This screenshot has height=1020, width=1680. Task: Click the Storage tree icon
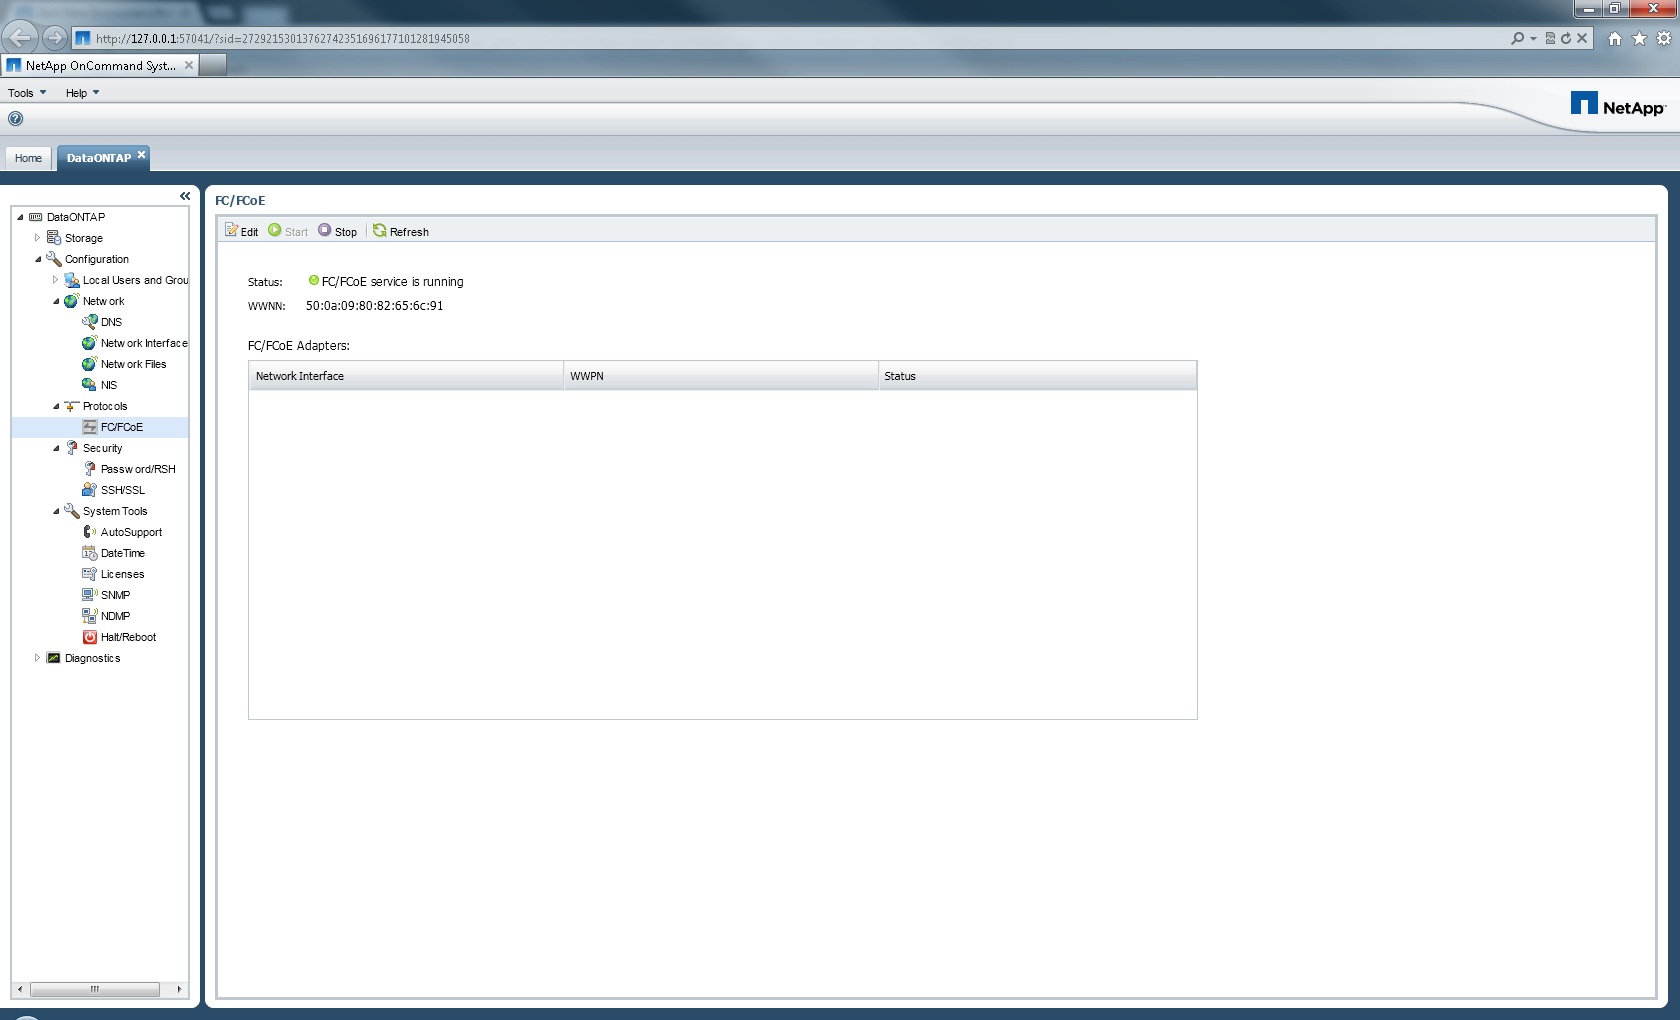(54, 238)
